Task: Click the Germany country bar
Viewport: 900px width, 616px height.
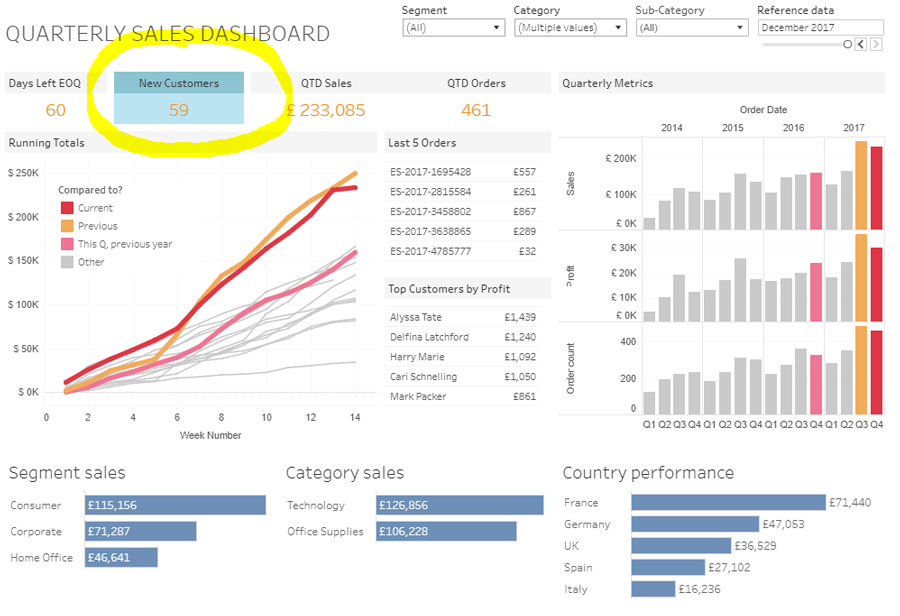Action: 695,524
